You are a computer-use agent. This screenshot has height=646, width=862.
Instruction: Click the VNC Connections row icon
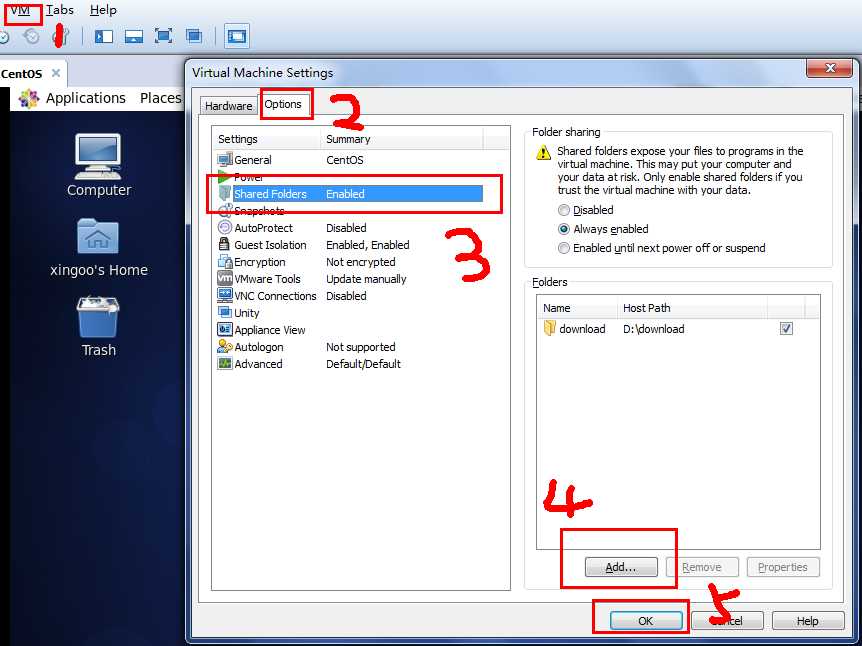(x=225, y=296)
